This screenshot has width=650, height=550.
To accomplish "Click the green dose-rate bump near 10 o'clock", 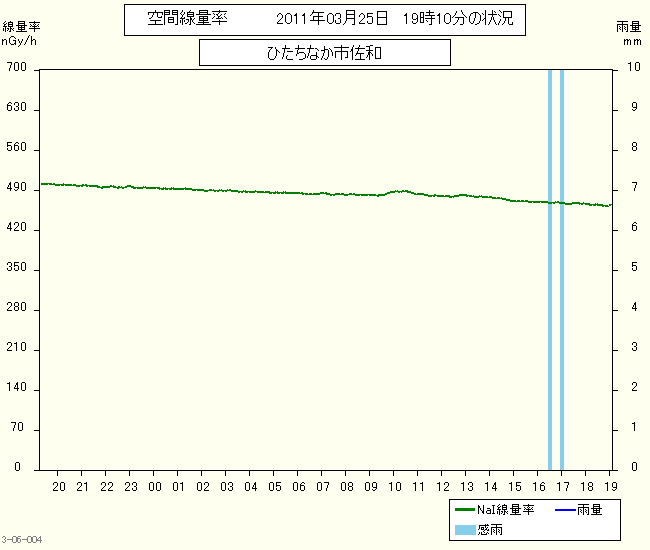I will click(x=400, y=191).
